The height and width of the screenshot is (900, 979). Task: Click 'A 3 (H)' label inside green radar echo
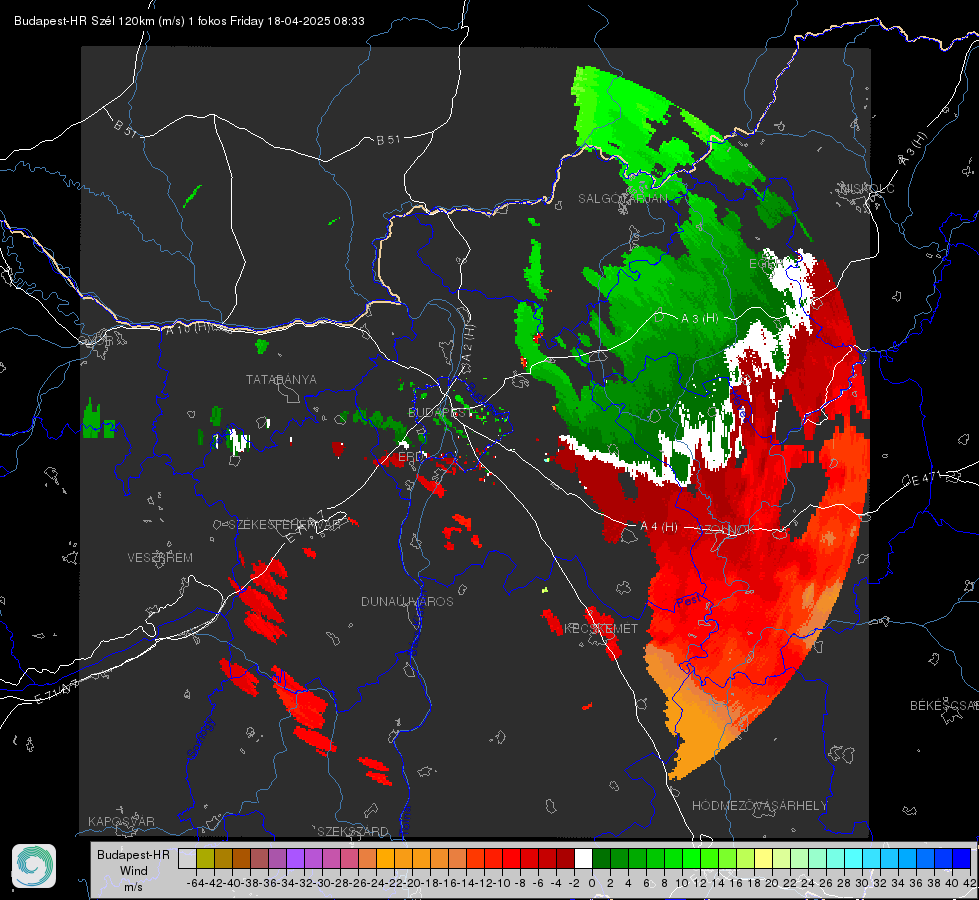699,318
